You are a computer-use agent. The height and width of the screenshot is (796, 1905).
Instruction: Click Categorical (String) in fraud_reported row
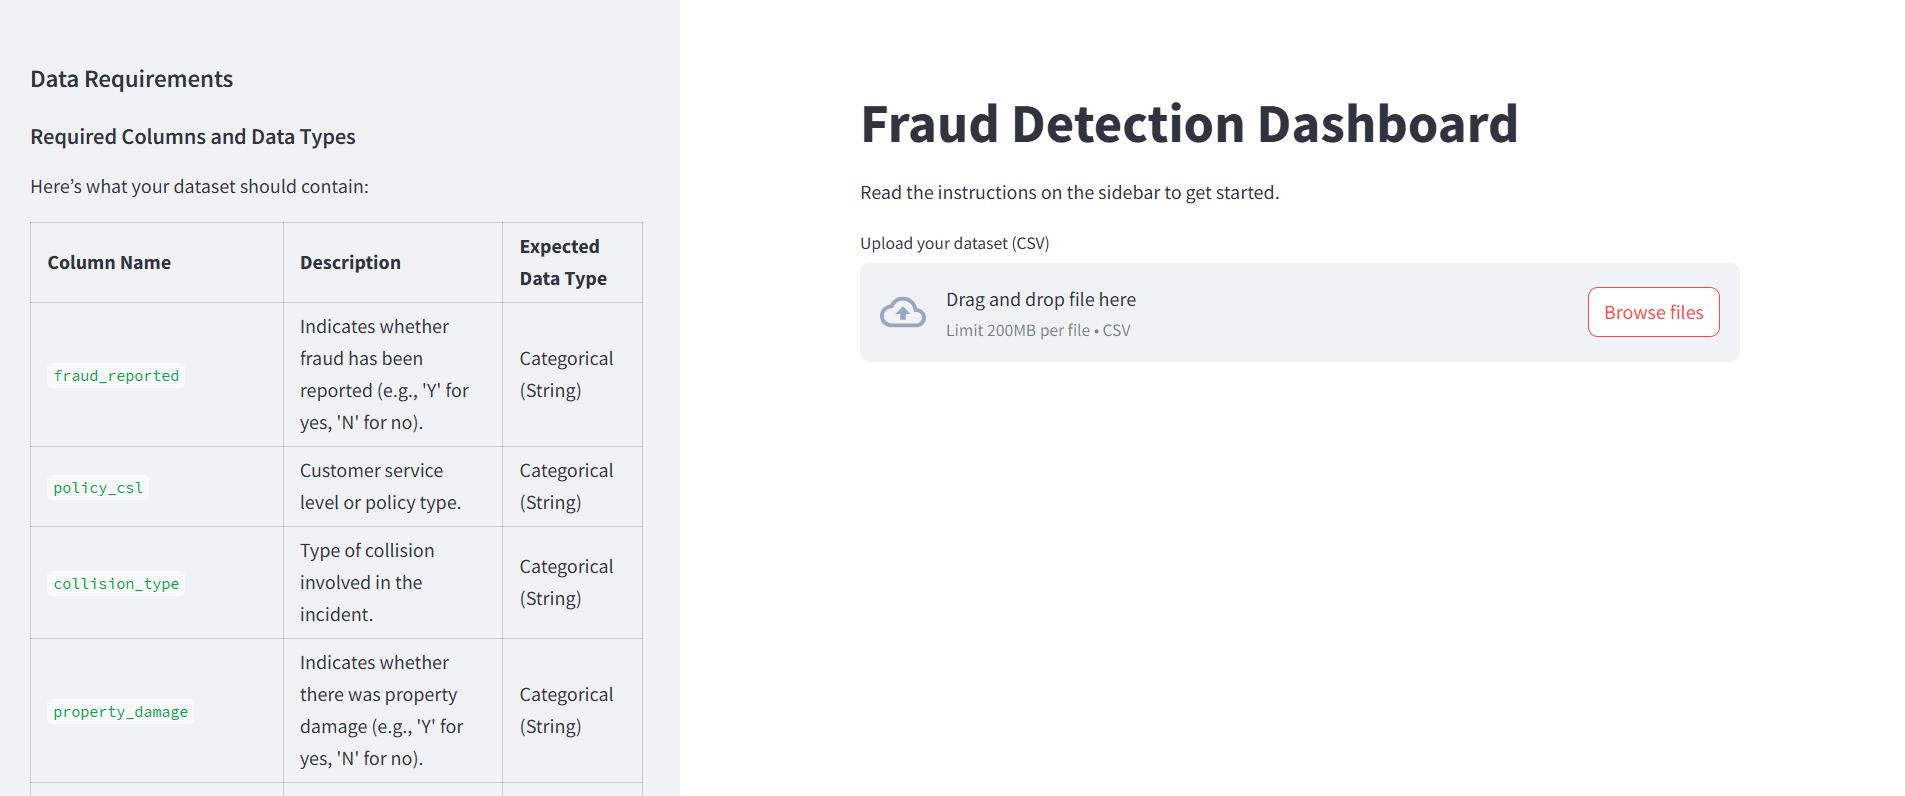click(566, 374)
